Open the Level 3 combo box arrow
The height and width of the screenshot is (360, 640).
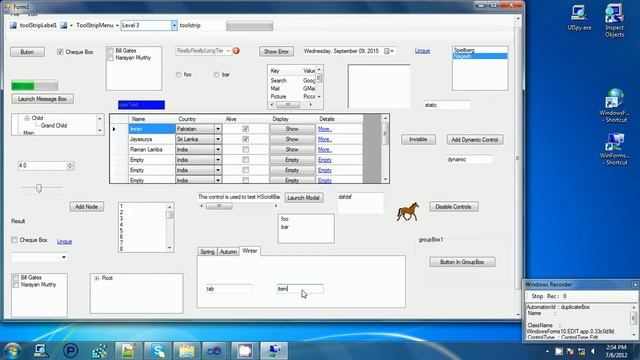click(174, 25)
